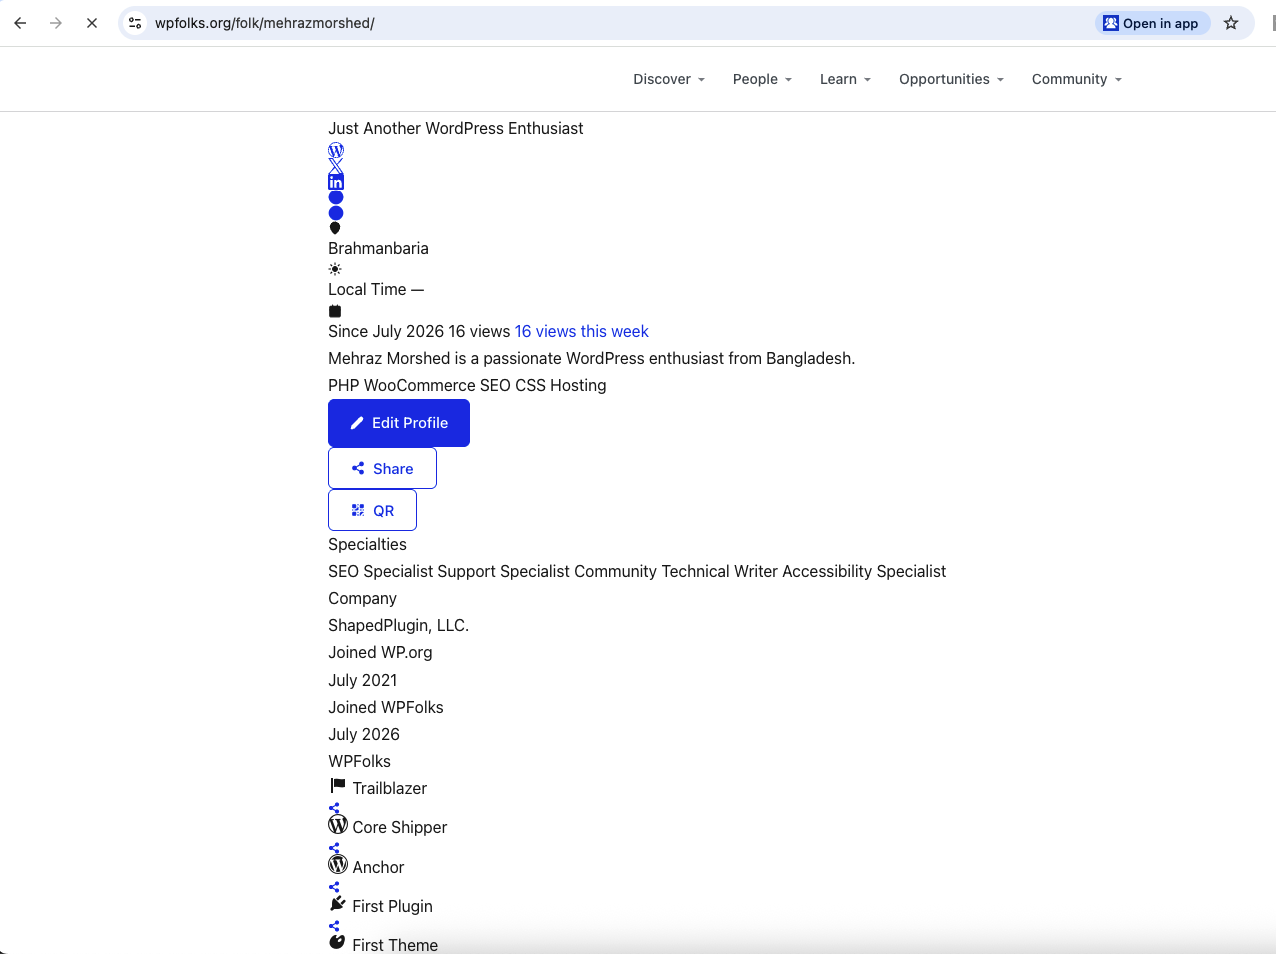Image resolution: width=1276 pixels, height=954 pixels.
Task: Open the QR code button
Action: [372, 510]
